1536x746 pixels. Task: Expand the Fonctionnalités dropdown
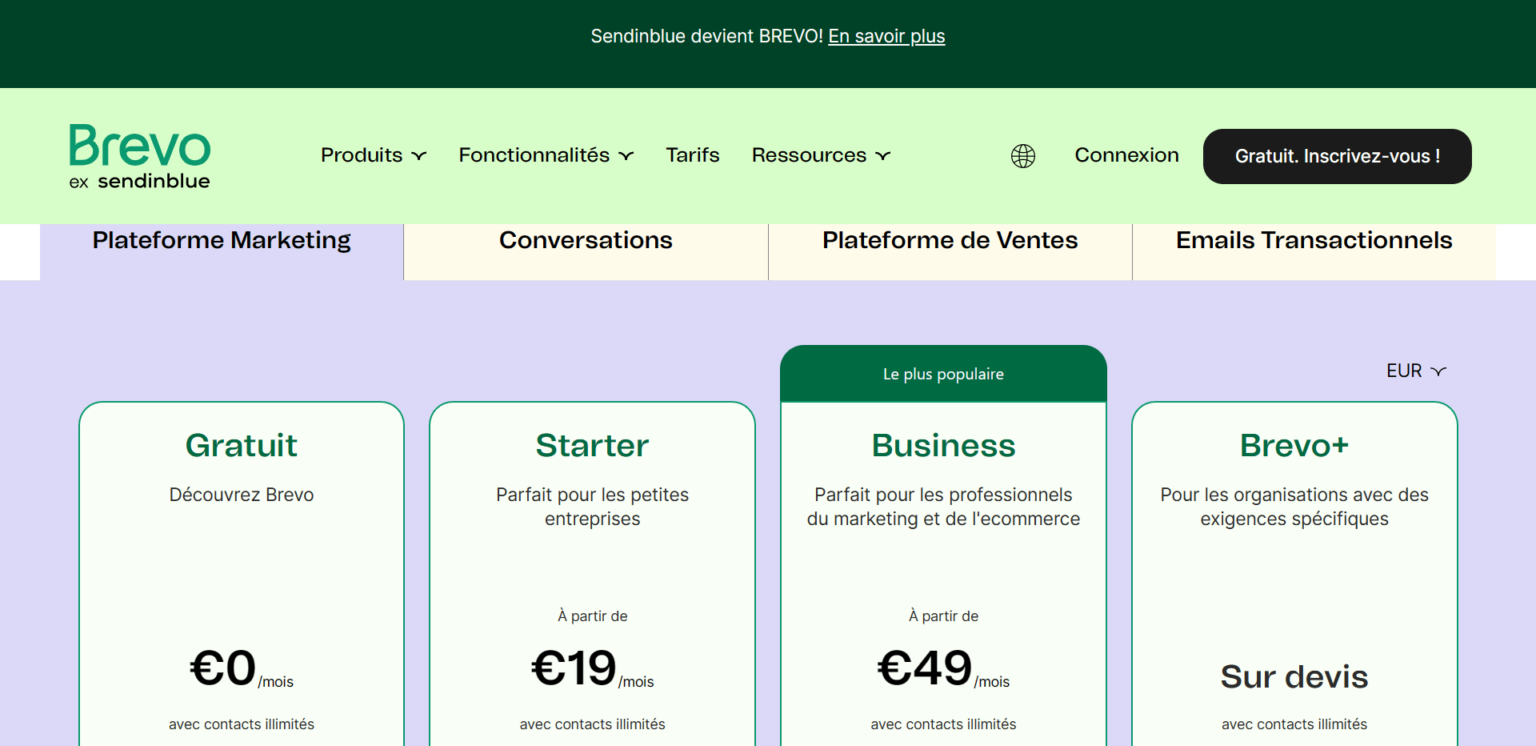pos(545,155)
